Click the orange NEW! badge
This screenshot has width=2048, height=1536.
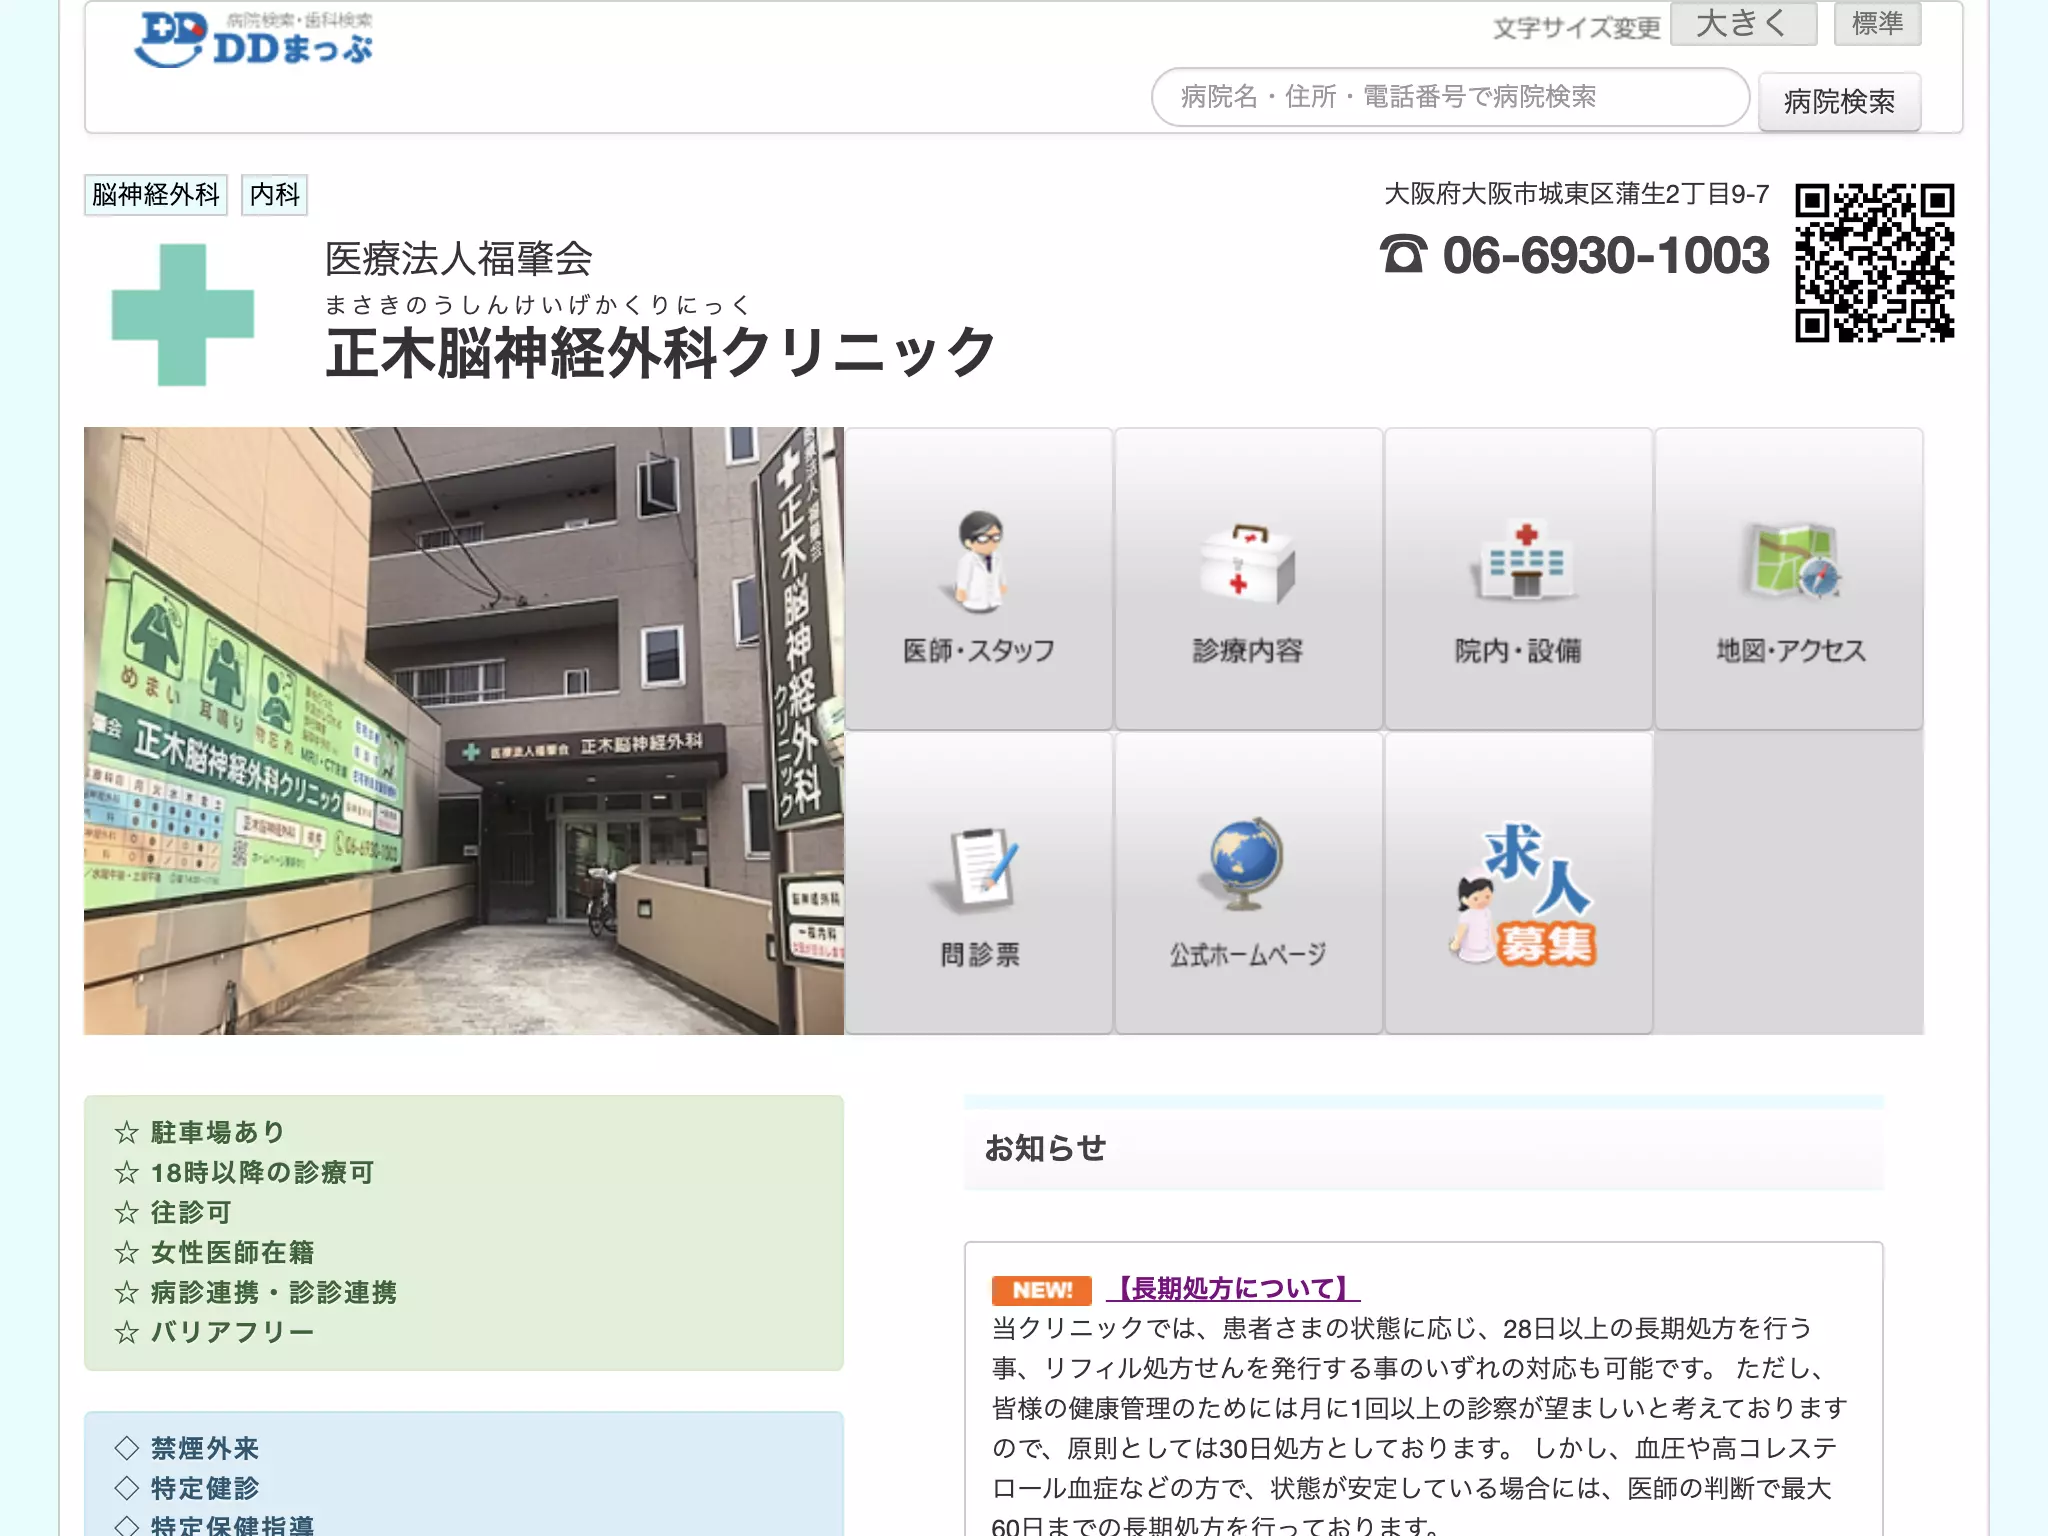click(x=1041, y=1290)
